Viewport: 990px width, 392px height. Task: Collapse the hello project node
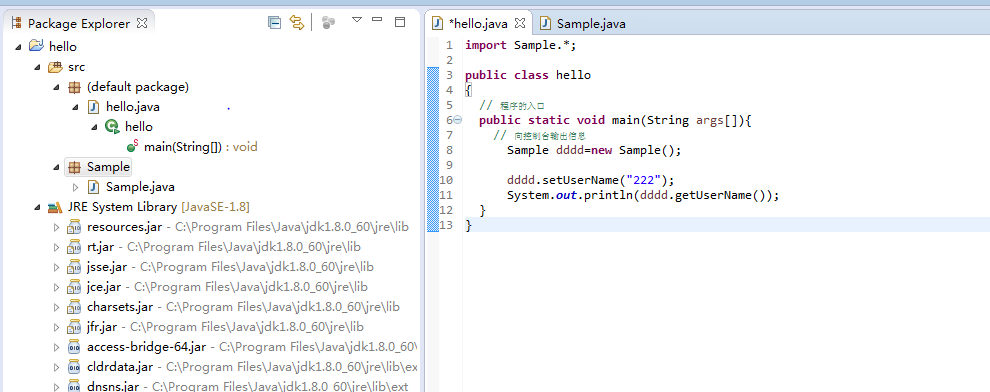click(18, 47)
